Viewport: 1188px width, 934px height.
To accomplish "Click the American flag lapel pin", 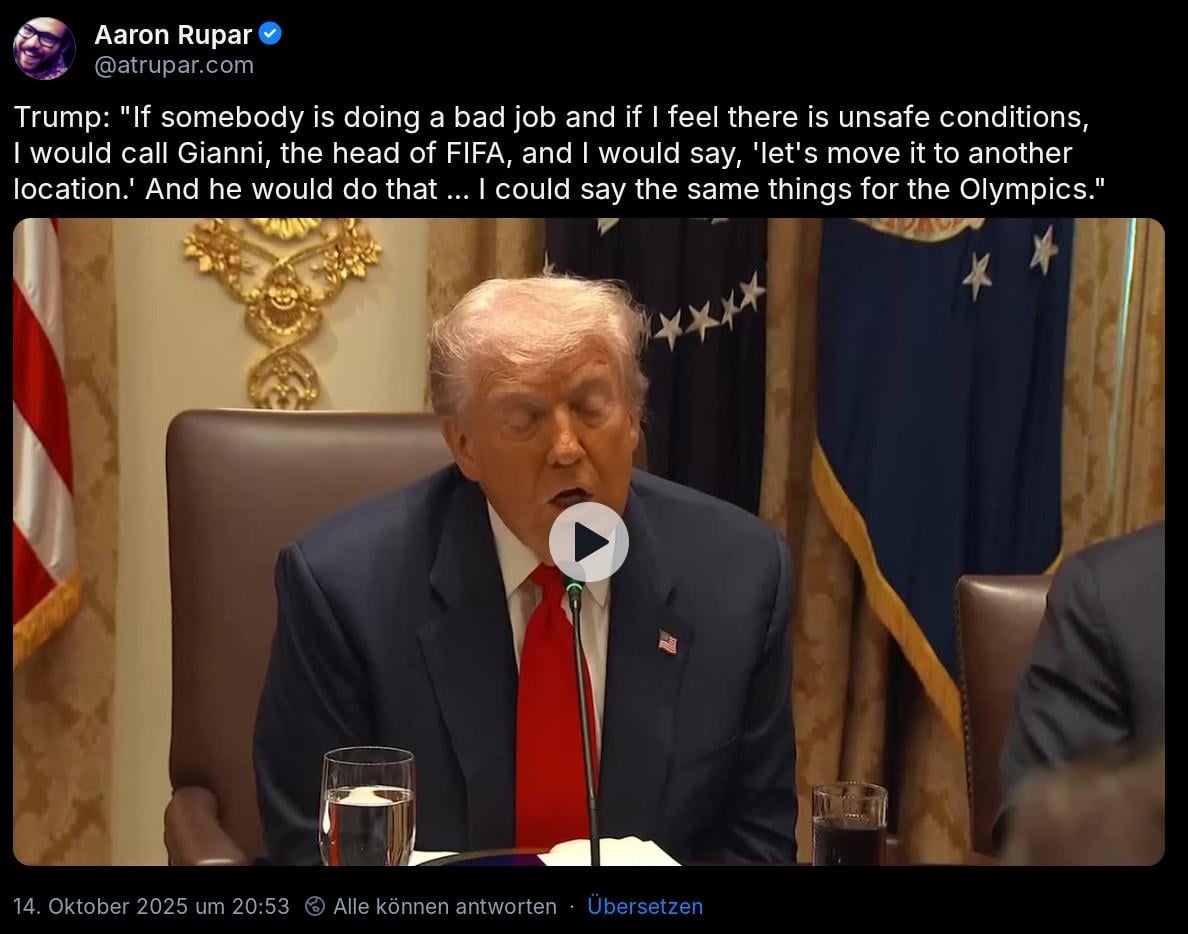I will coord(667,642).
